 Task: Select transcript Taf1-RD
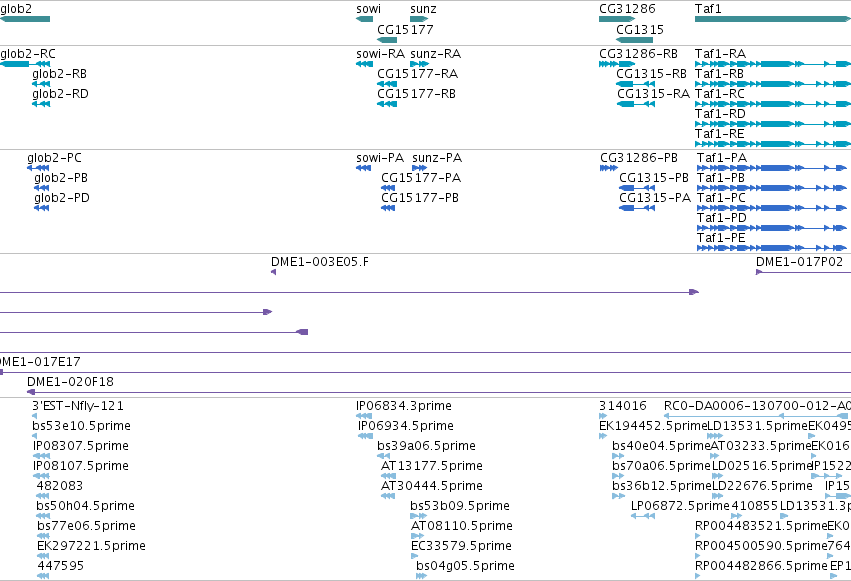pos(773,124)
